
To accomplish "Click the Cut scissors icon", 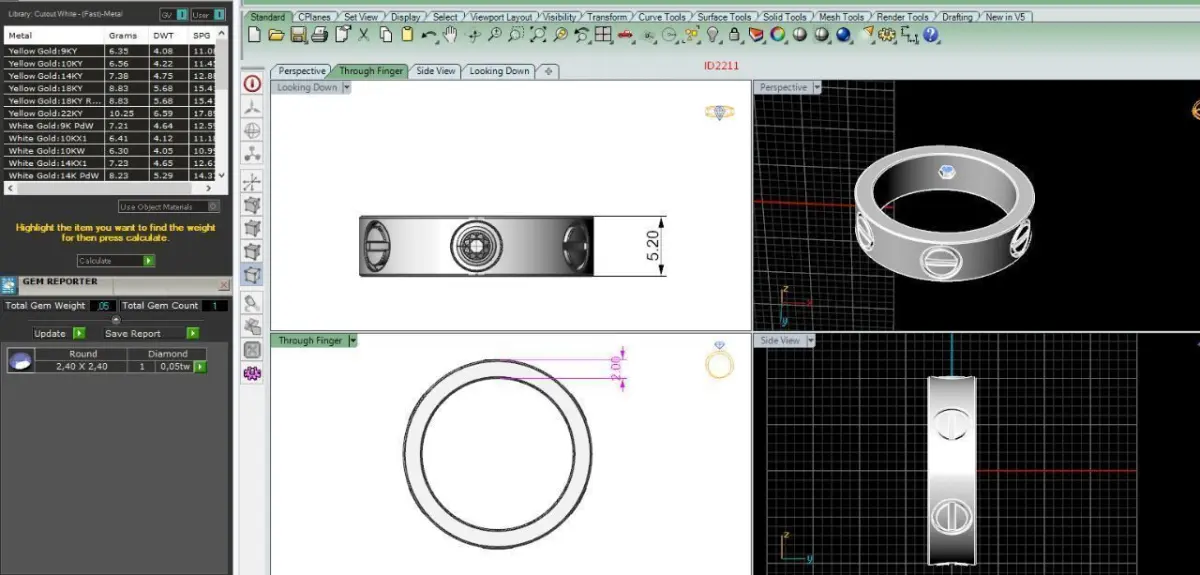I will coord(364,34).
